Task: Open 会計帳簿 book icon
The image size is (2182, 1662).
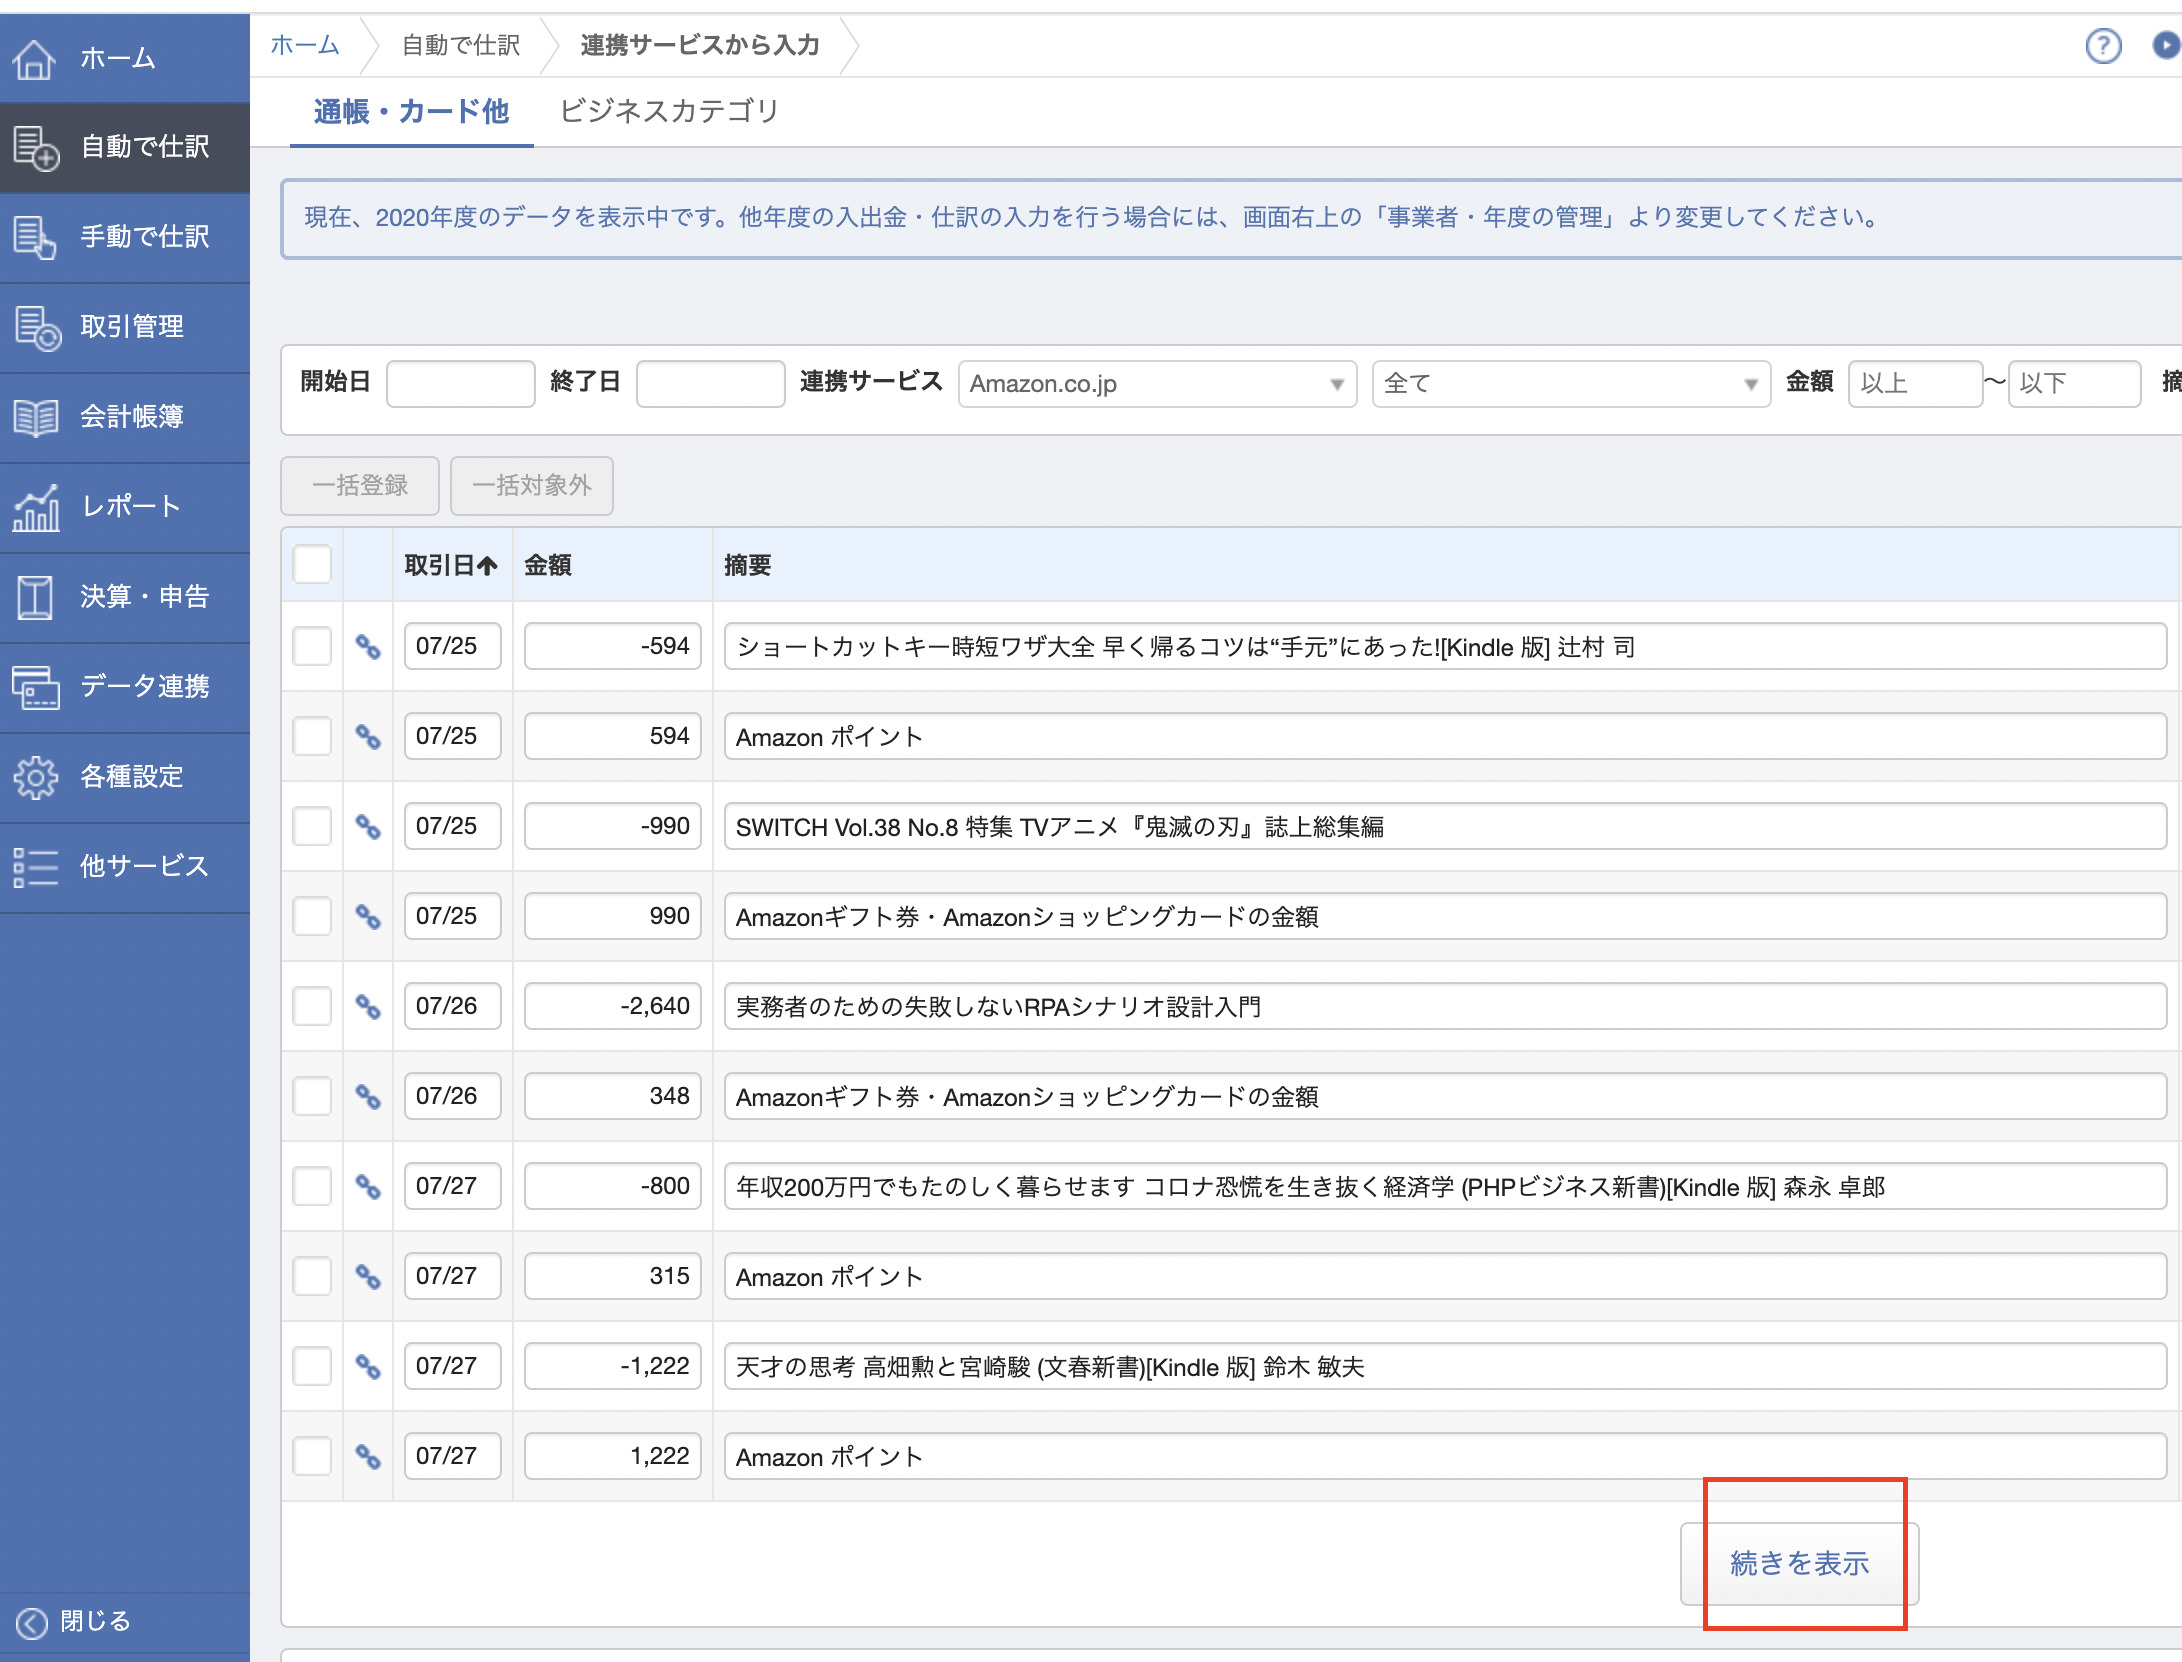Action: pyautogui.click(x=36, y=417)
